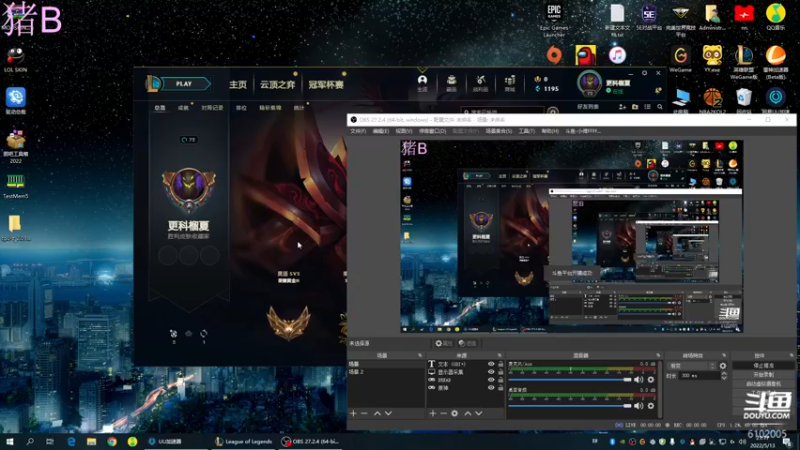Image resolution: width=800 pixels, height=450 pixels.
Task: Click the friends list search icon
Action: point(660,107)
